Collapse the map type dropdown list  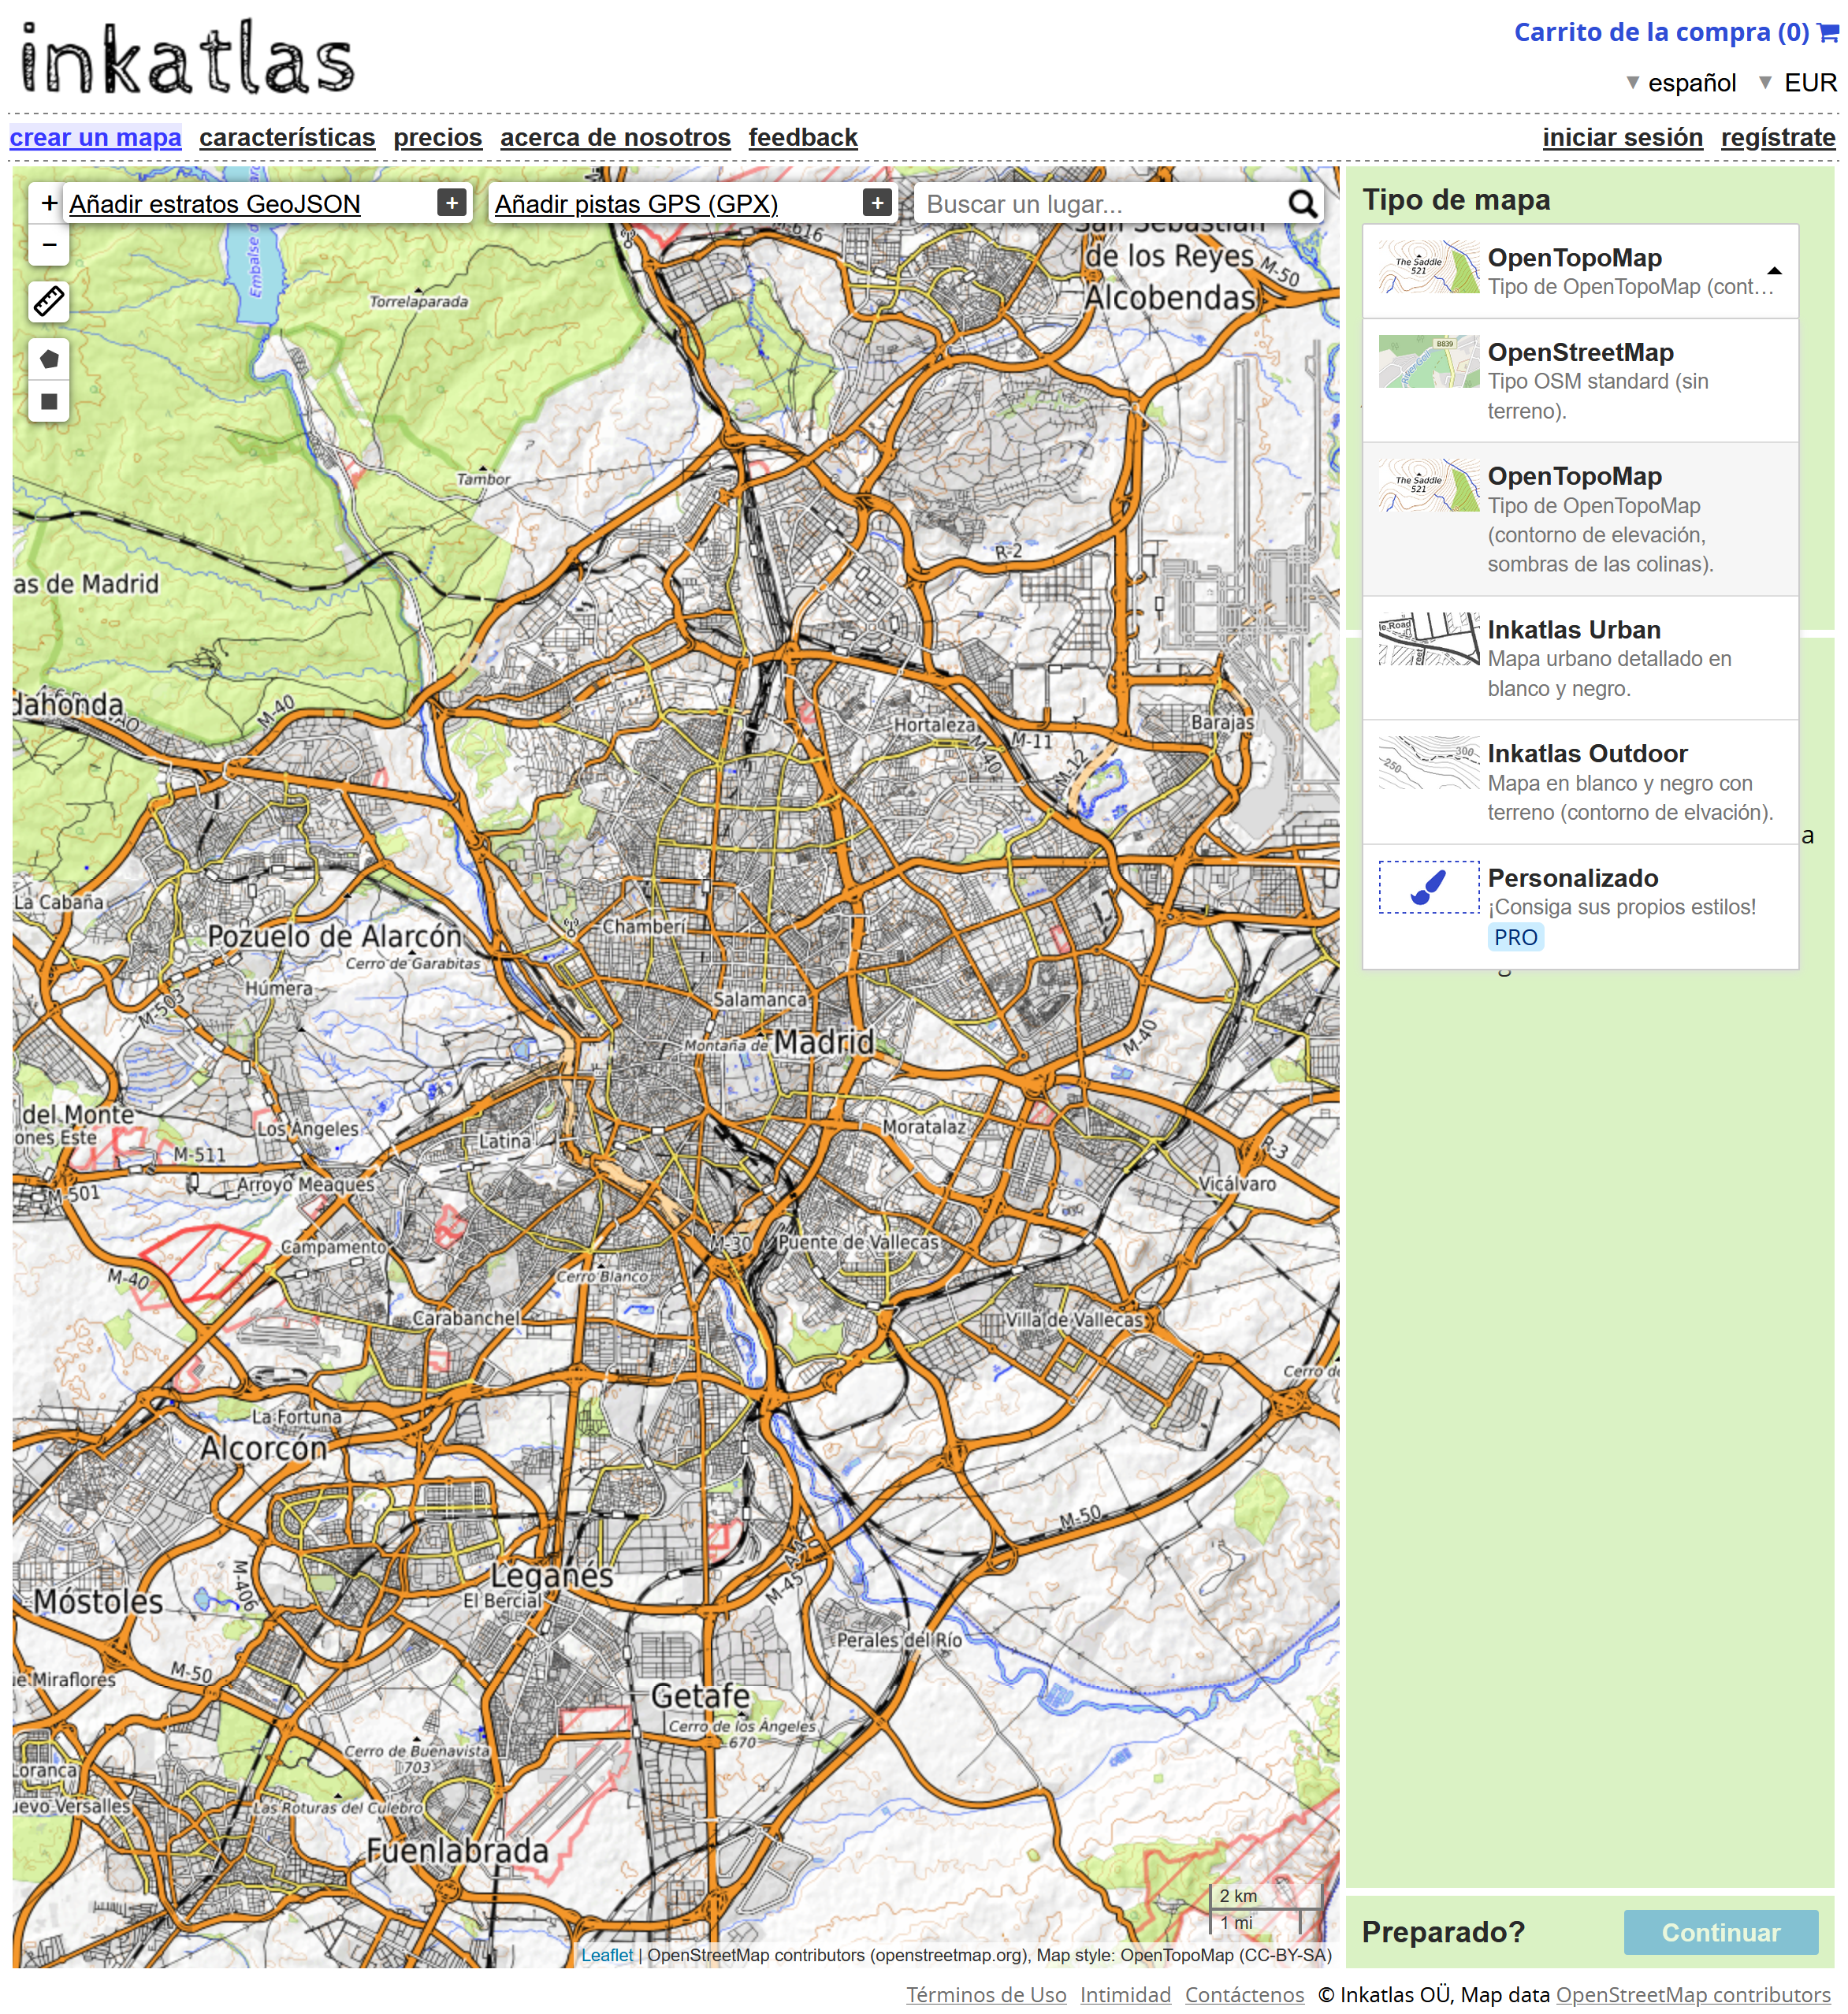1774,271
